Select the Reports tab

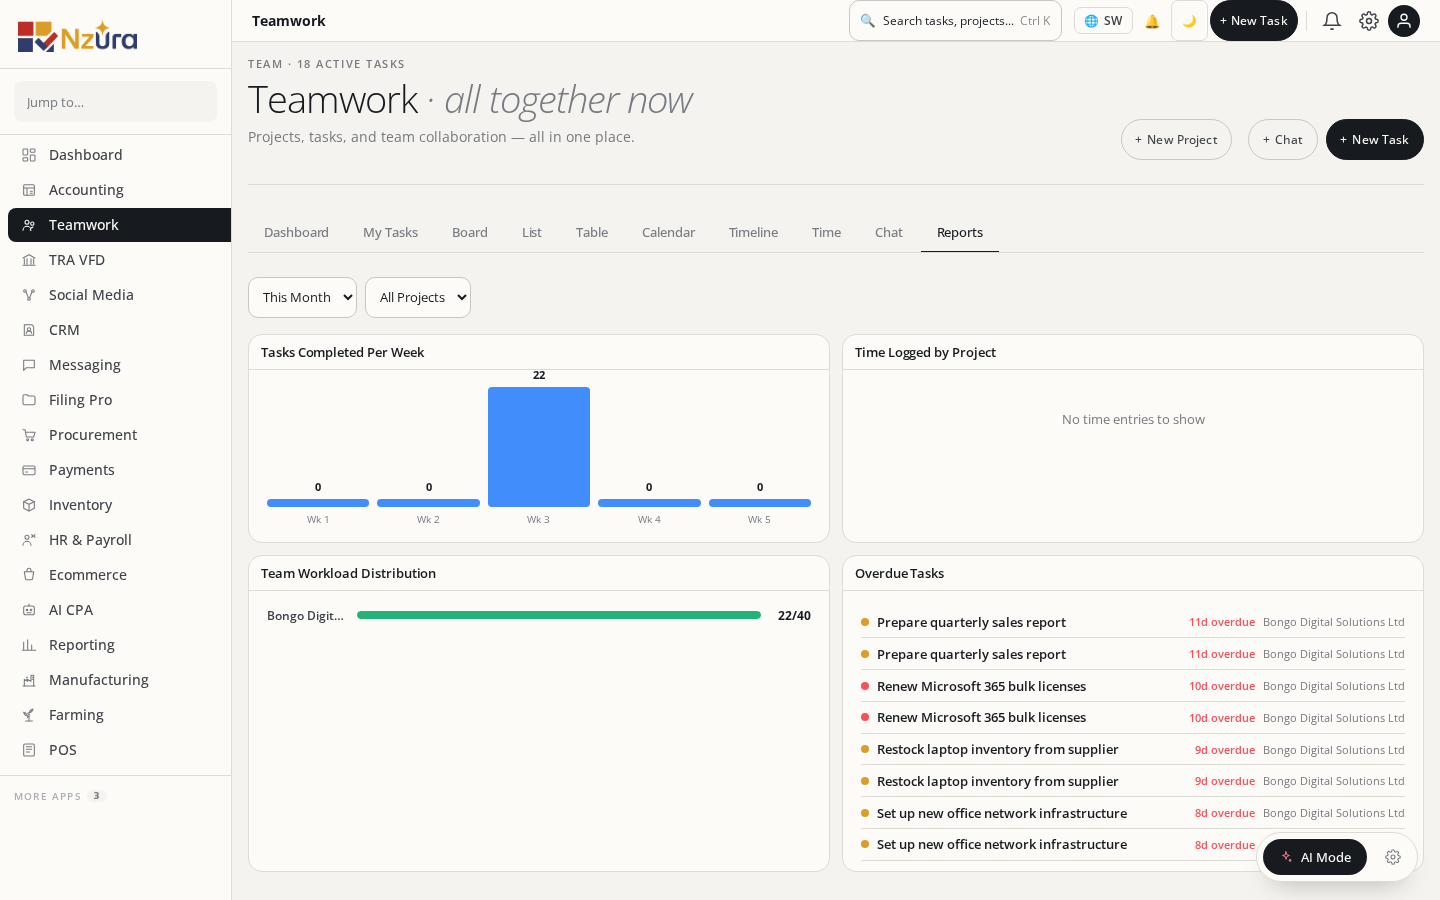coord(960,232)
